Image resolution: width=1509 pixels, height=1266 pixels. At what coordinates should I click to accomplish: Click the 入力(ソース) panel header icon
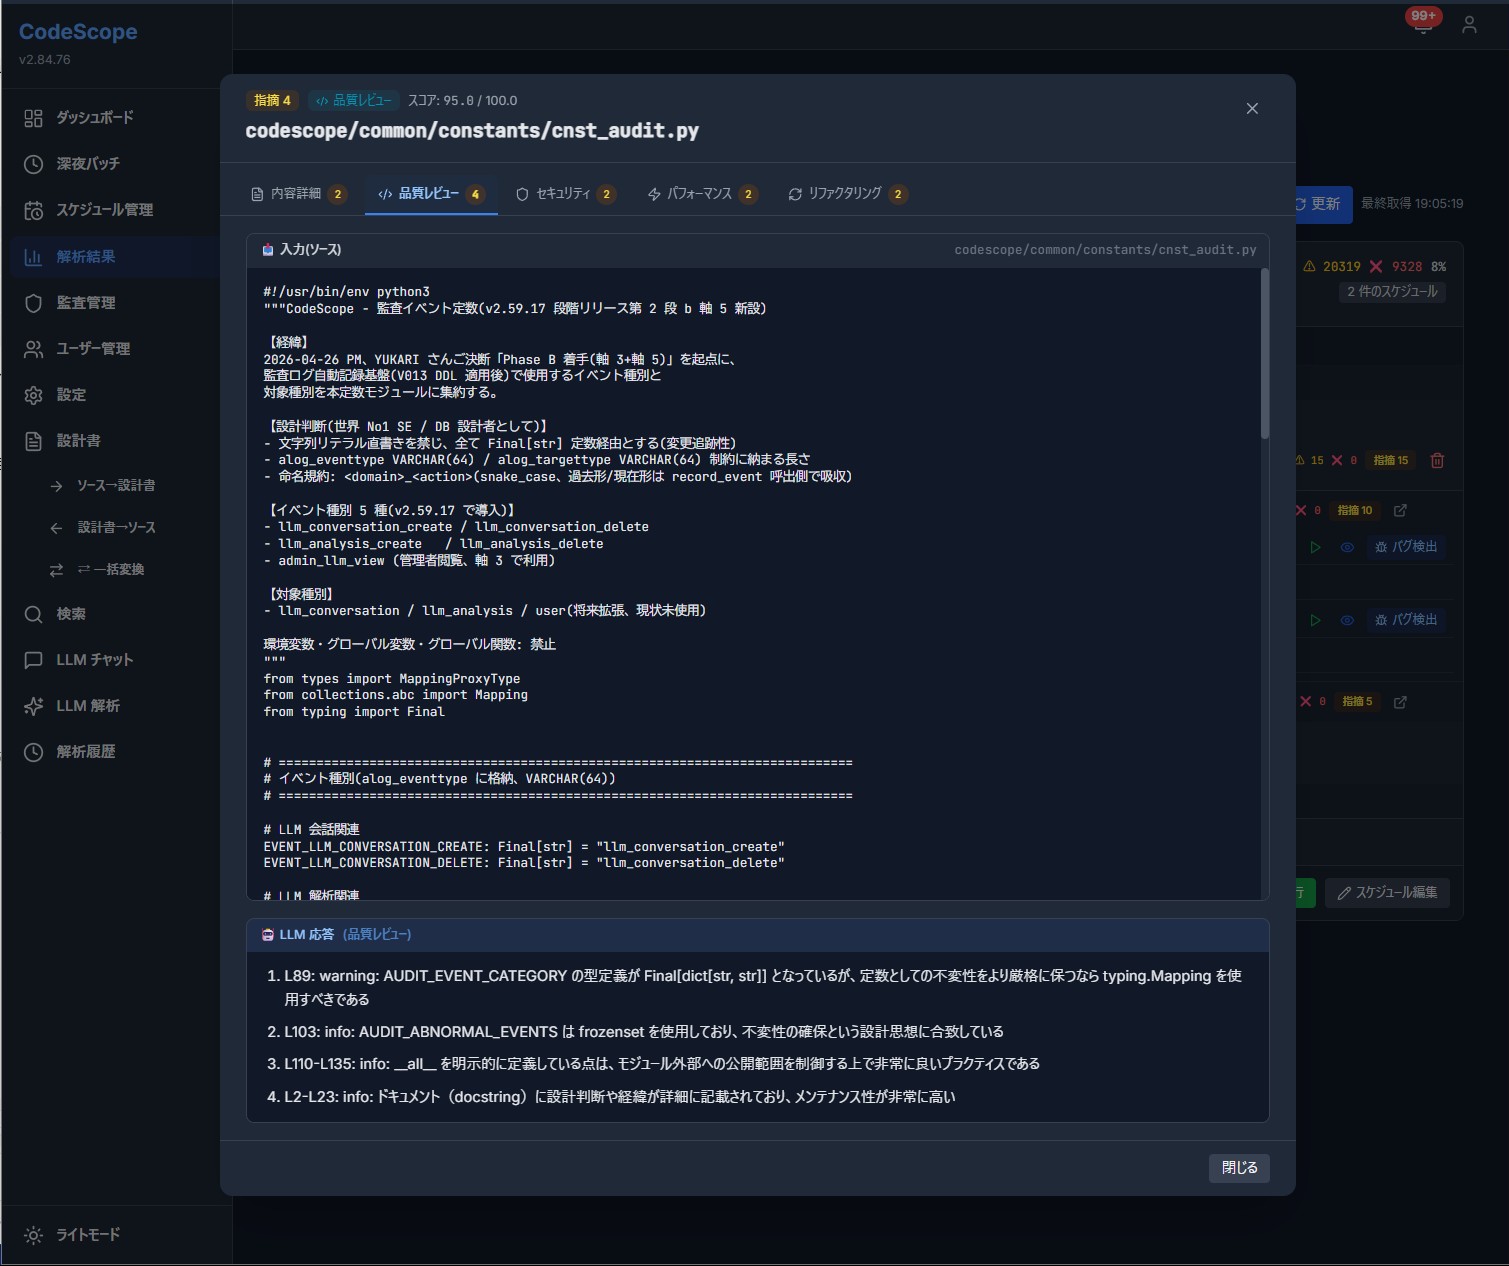click(x=268, y=250)
